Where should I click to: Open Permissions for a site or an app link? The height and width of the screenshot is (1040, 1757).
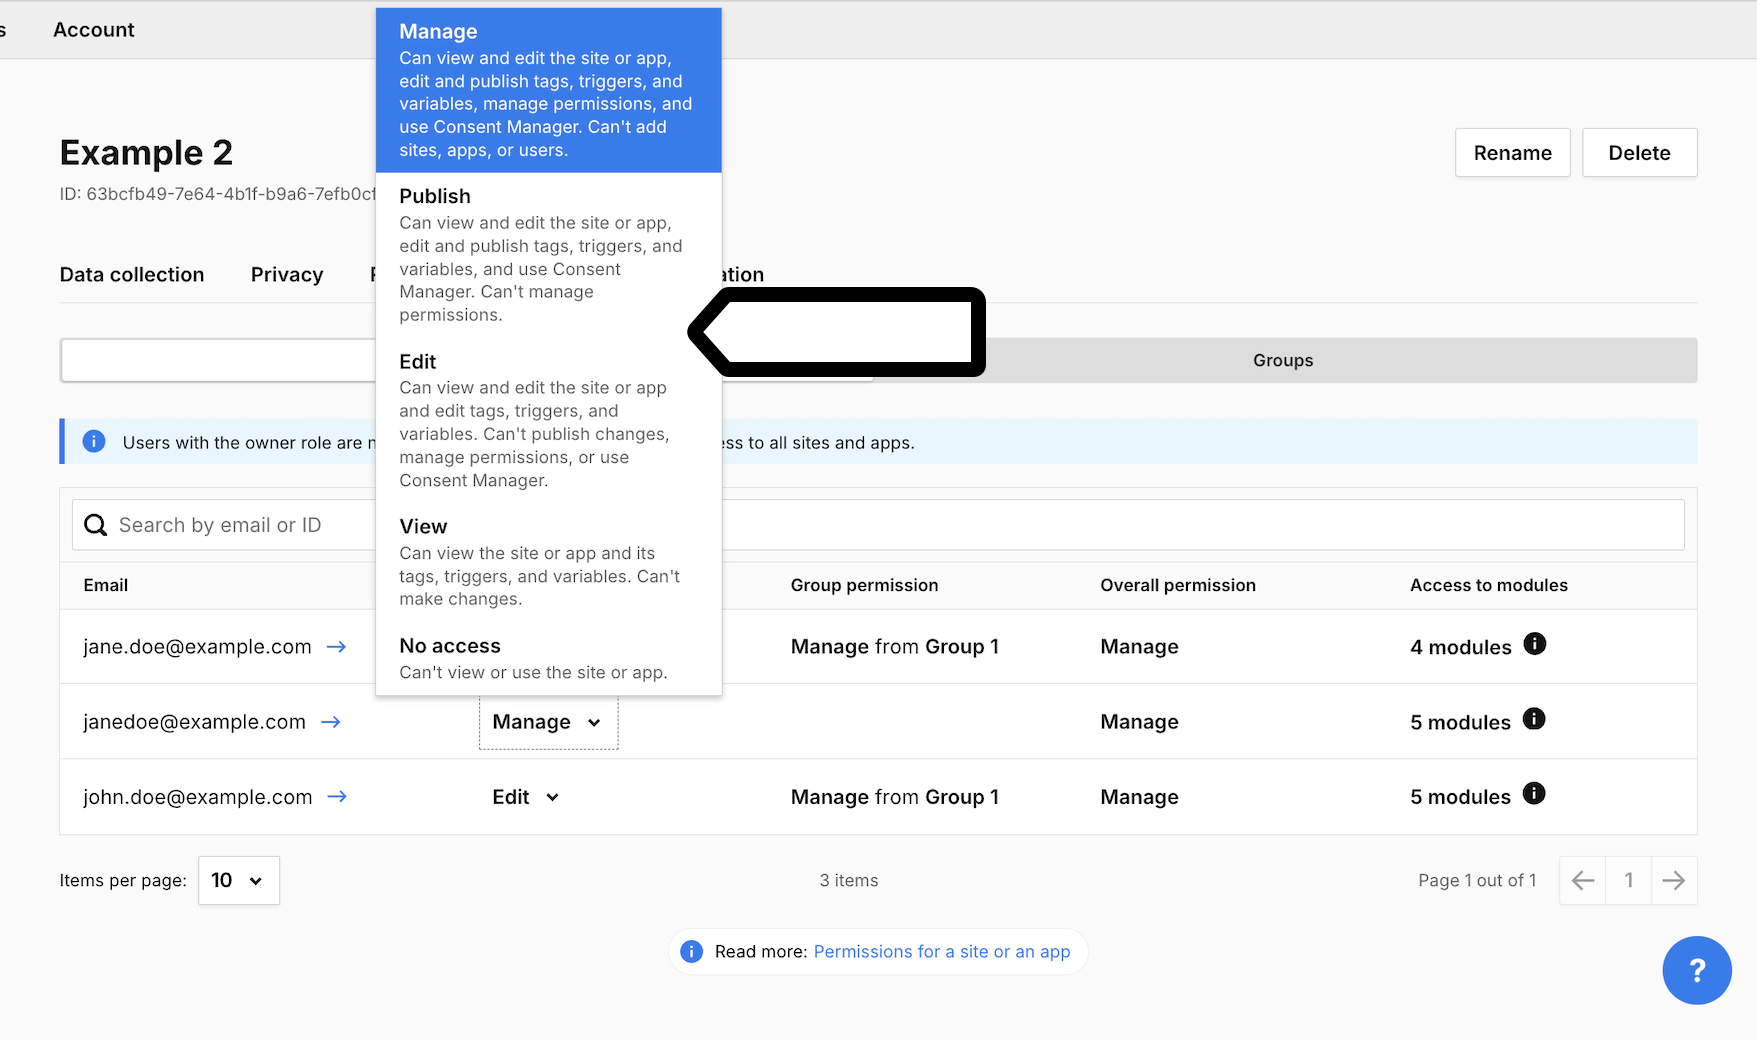coord(942,952)
